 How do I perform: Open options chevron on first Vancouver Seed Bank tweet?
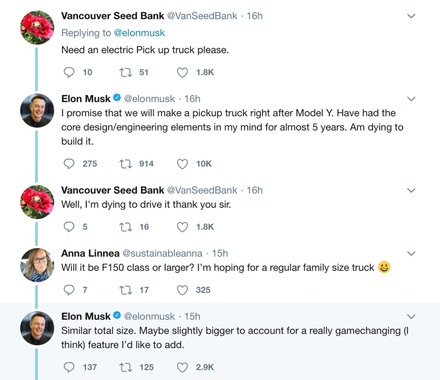411,16
